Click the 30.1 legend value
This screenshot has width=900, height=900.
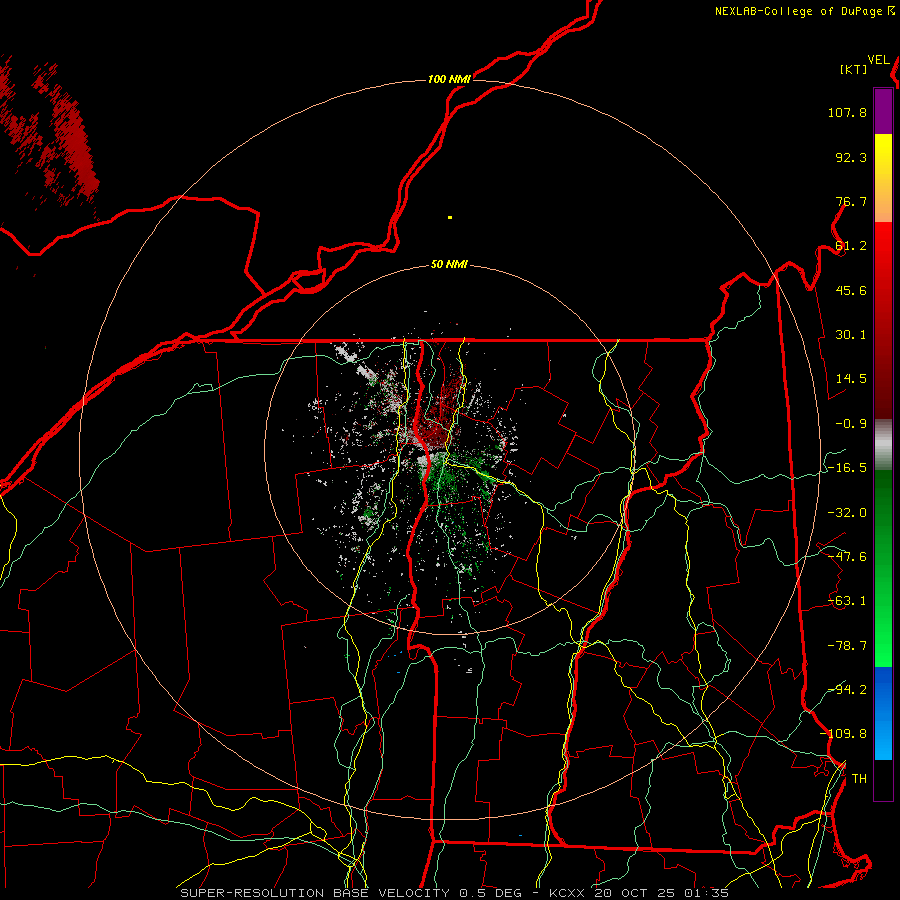[851, 335]
